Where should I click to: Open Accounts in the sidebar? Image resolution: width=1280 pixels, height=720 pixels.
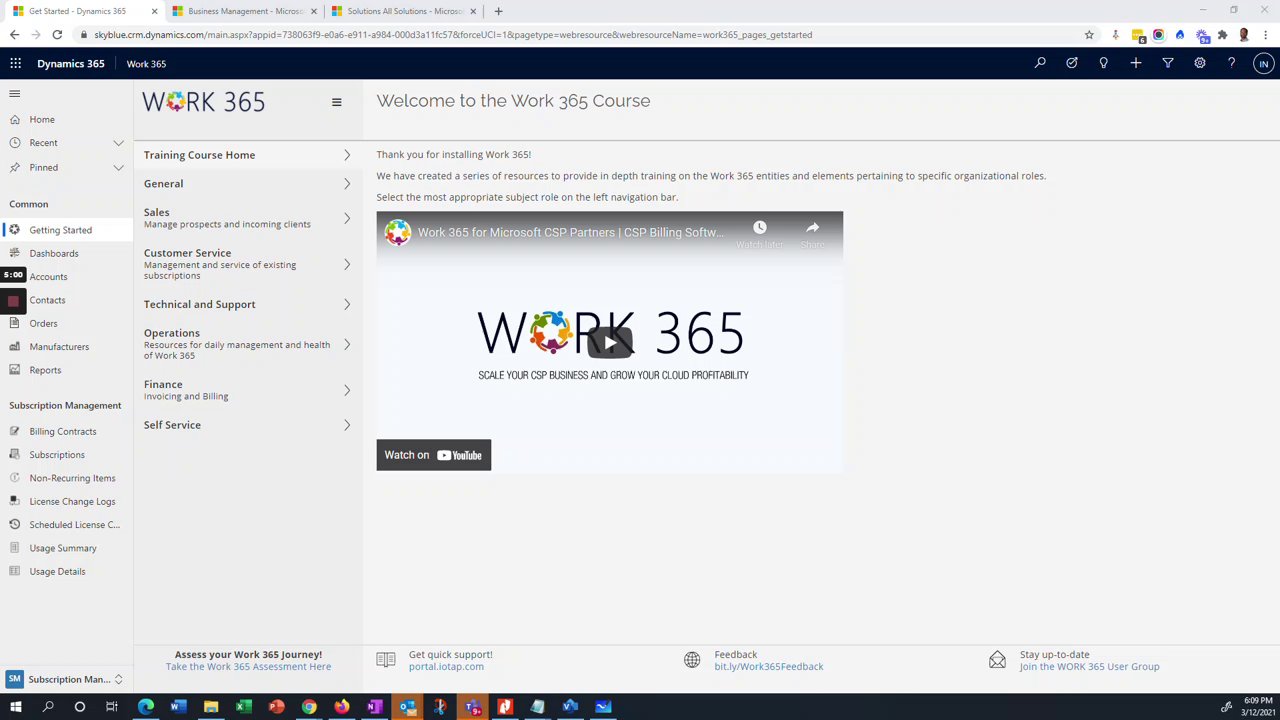coord(48,277)
